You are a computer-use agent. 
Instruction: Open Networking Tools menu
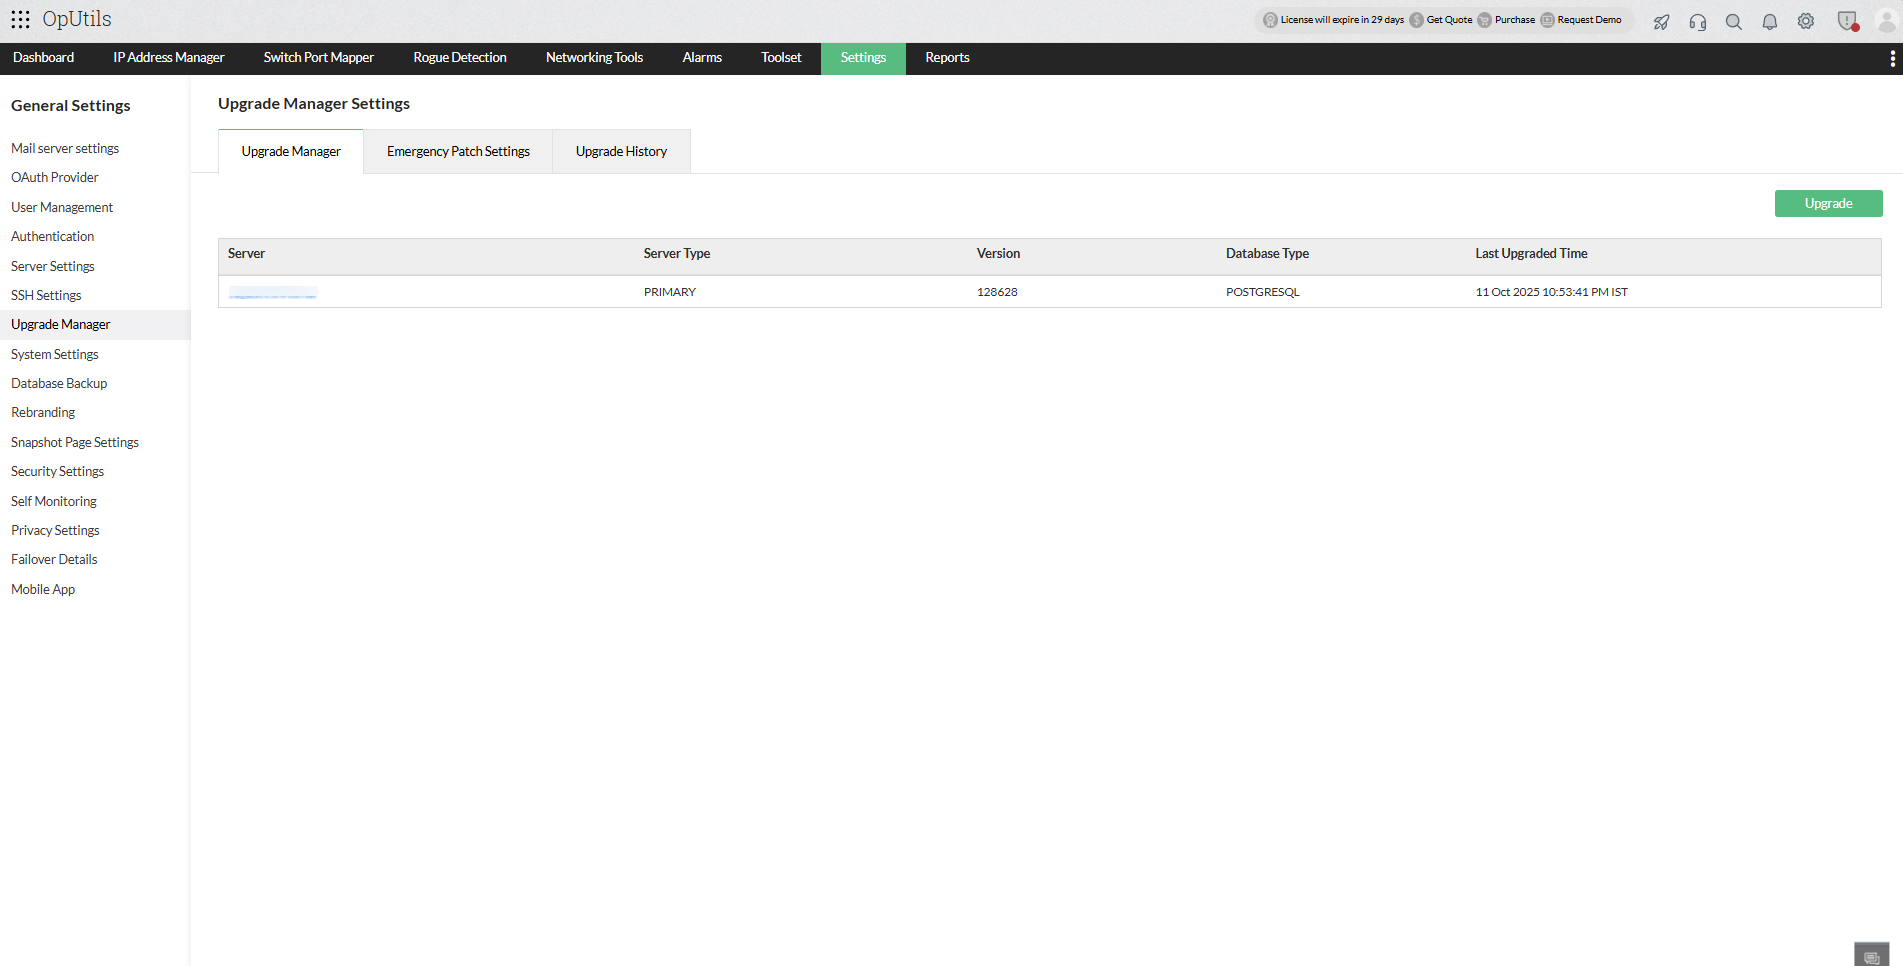tap(595, 58)
